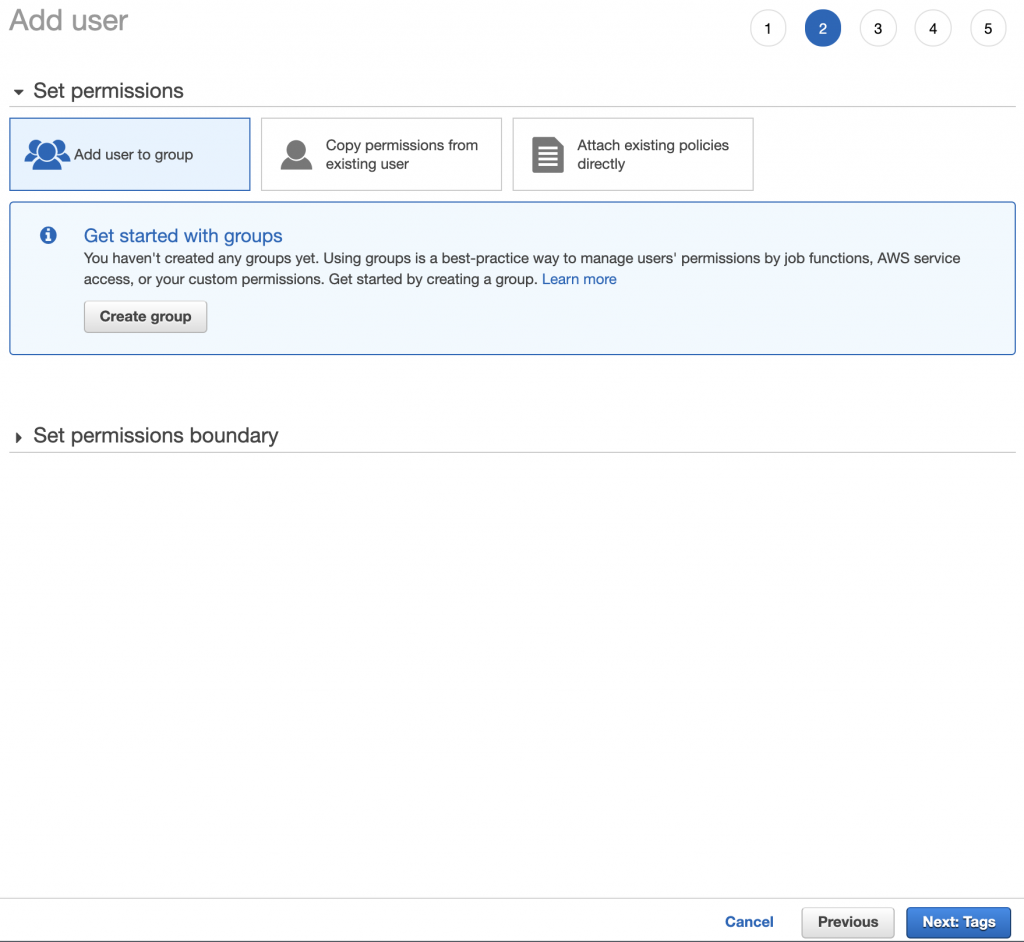Switch permissions mode to copy from existing user
This screenshot has width=1024, height=942.
pos(381,154)
